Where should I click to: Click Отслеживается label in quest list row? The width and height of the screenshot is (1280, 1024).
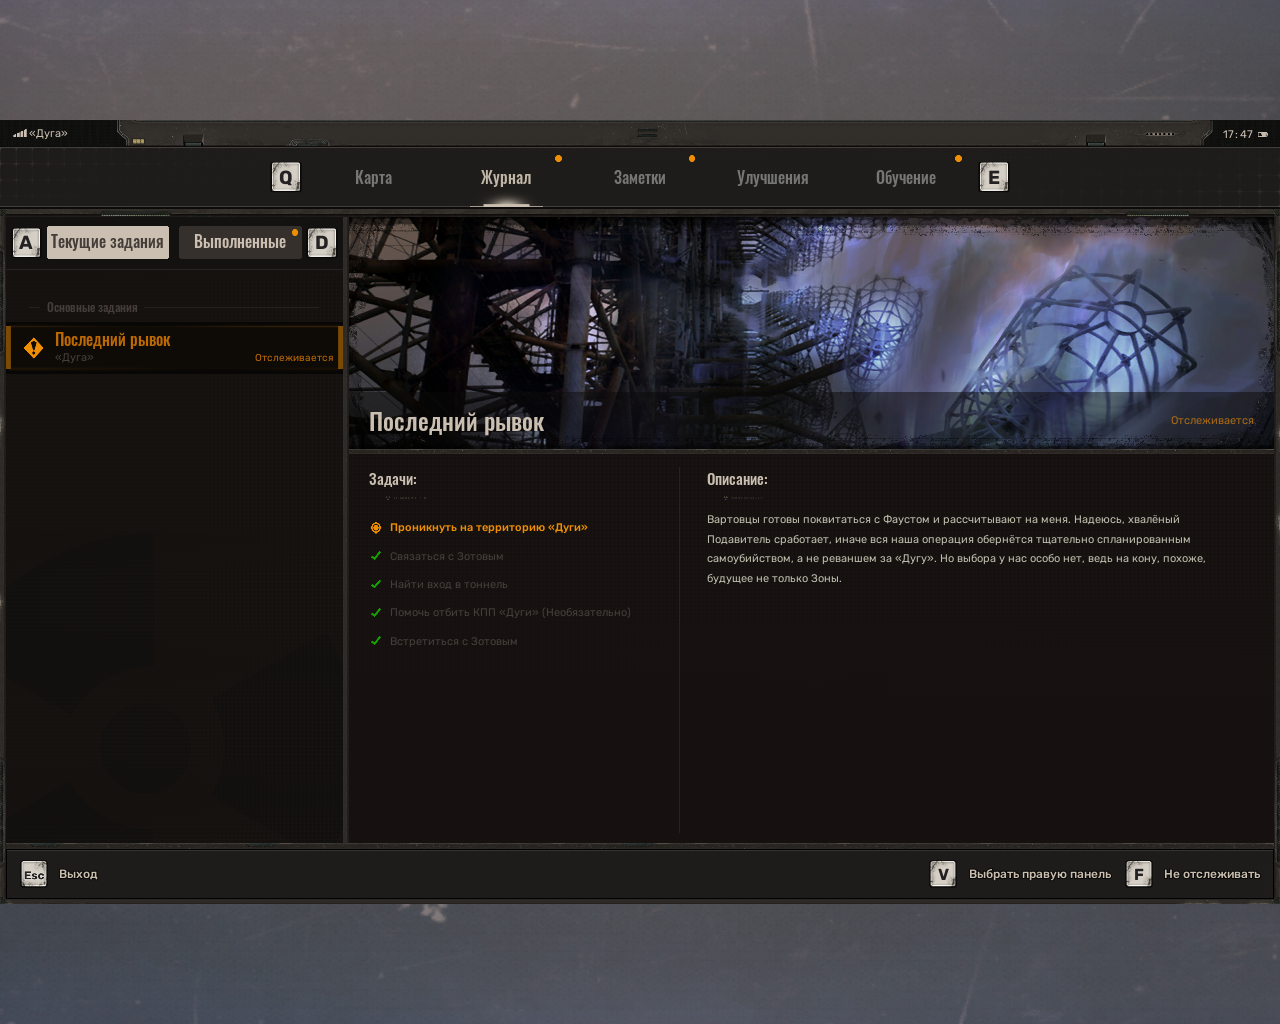click(x=294, y=358)
